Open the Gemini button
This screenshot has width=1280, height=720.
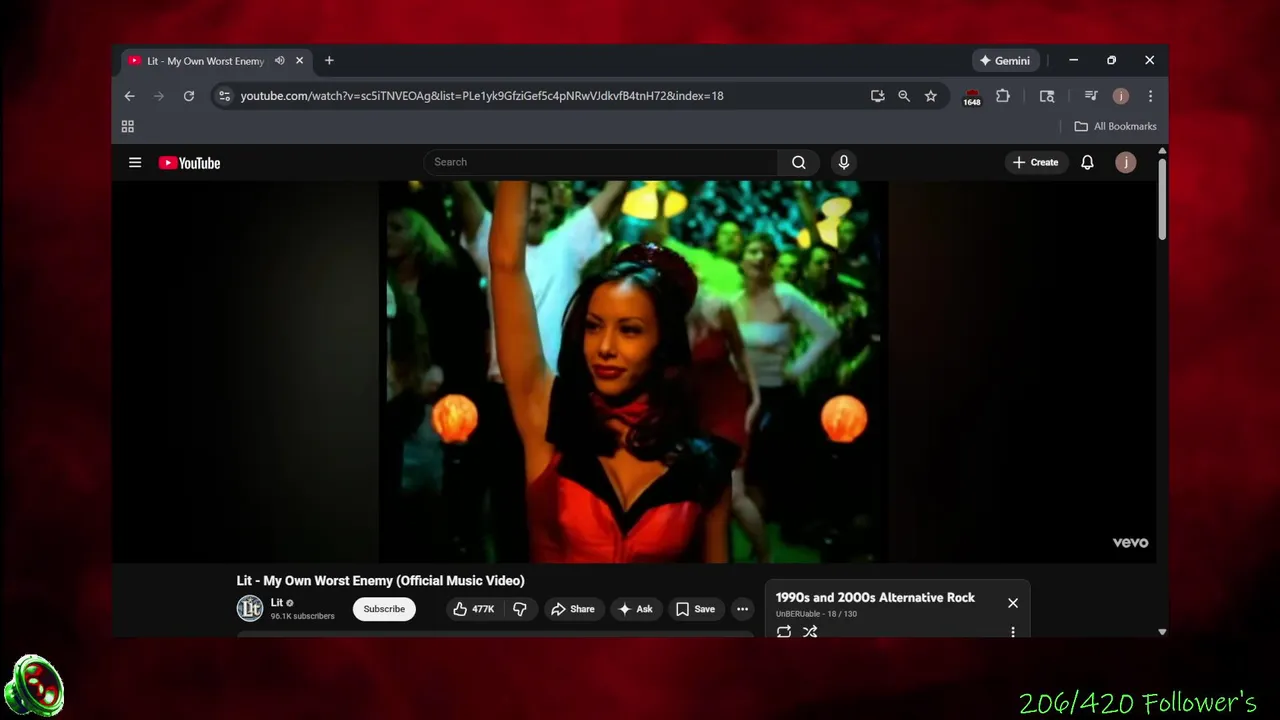coord(1005,61)
